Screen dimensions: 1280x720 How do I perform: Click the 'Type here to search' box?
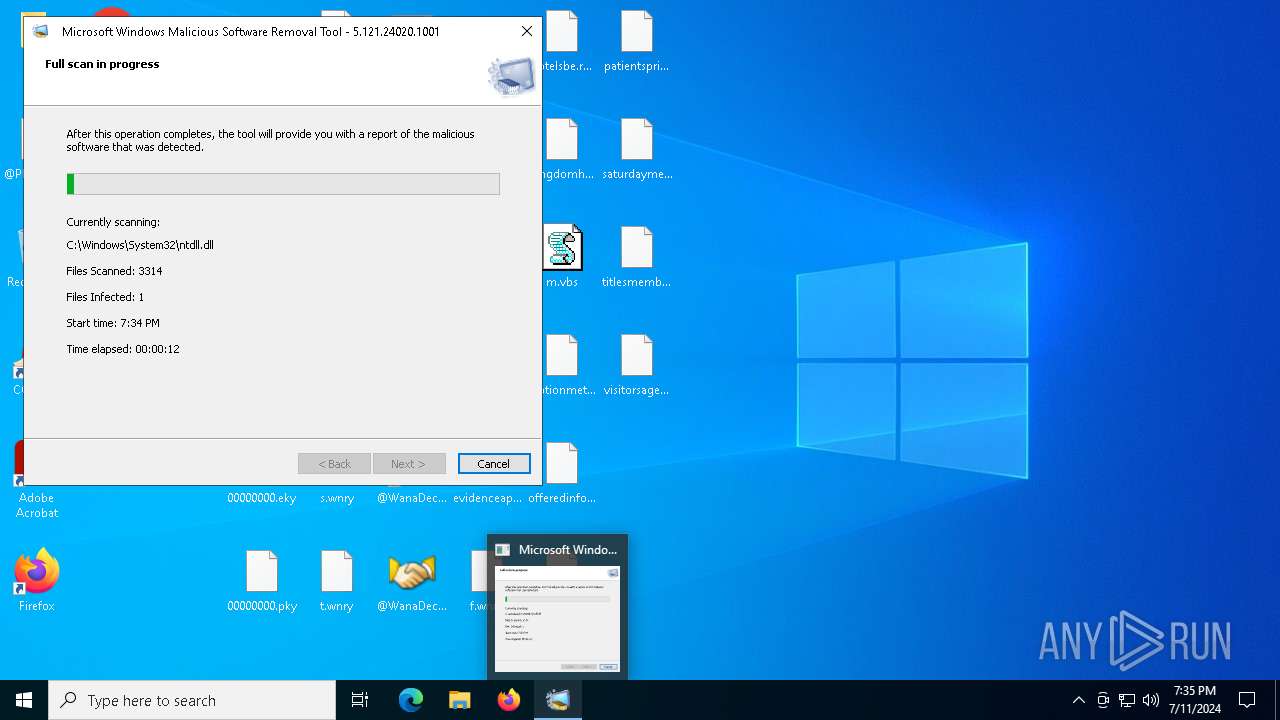(x=192, y=700)
